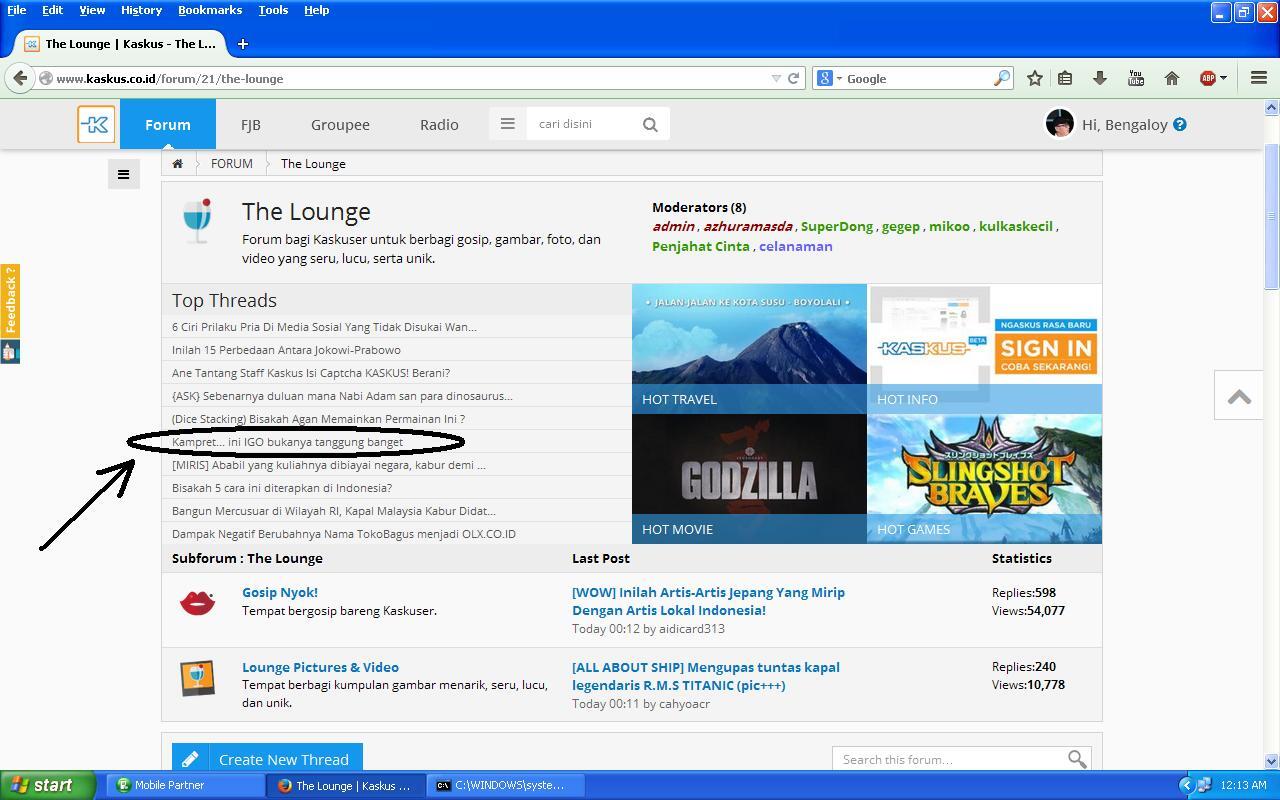This screenshot has width=1280, height=800.
Task: Open the Help menu
Action: point(317,10)
